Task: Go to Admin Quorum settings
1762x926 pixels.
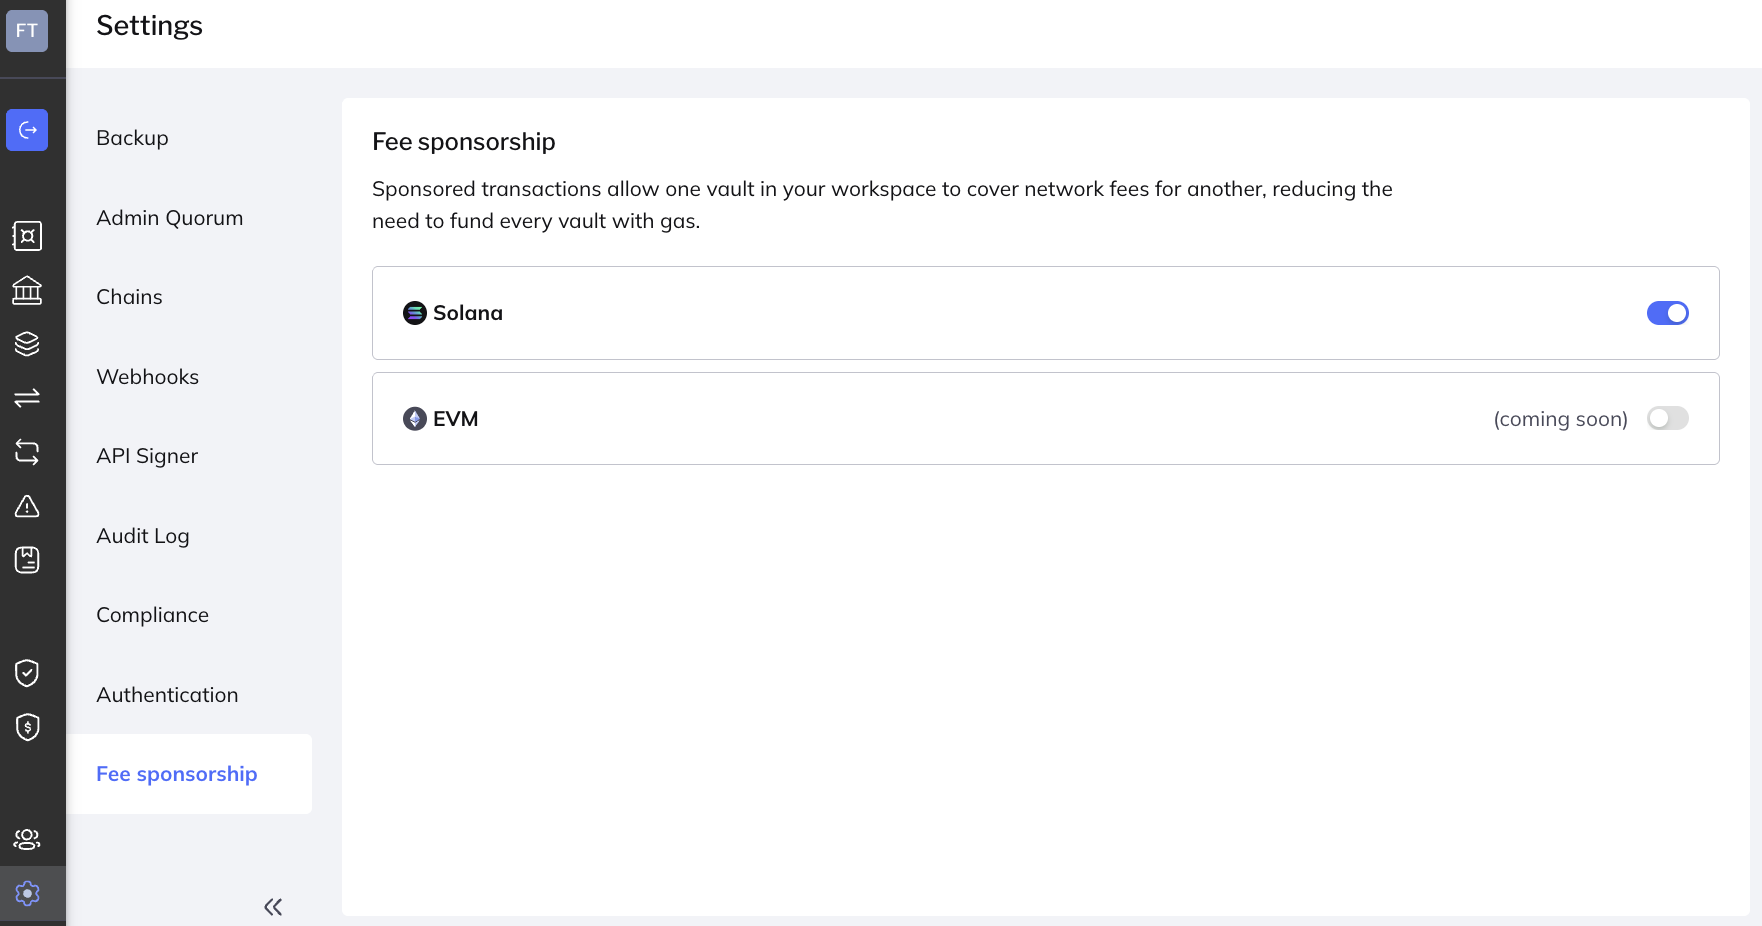Action: coord(169,218)
